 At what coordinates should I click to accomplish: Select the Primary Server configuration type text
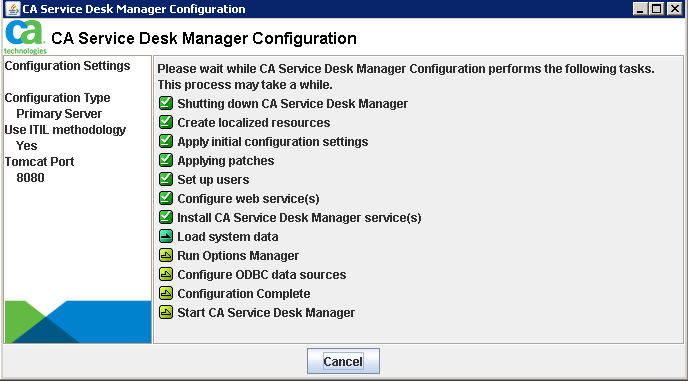59,114
